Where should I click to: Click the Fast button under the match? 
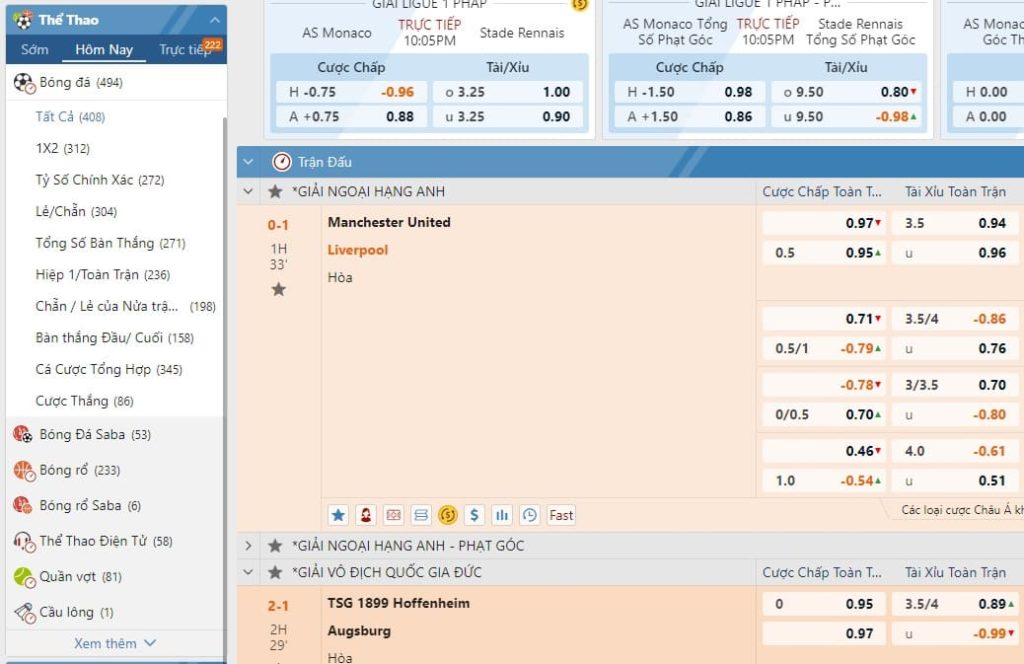point(561,515)
